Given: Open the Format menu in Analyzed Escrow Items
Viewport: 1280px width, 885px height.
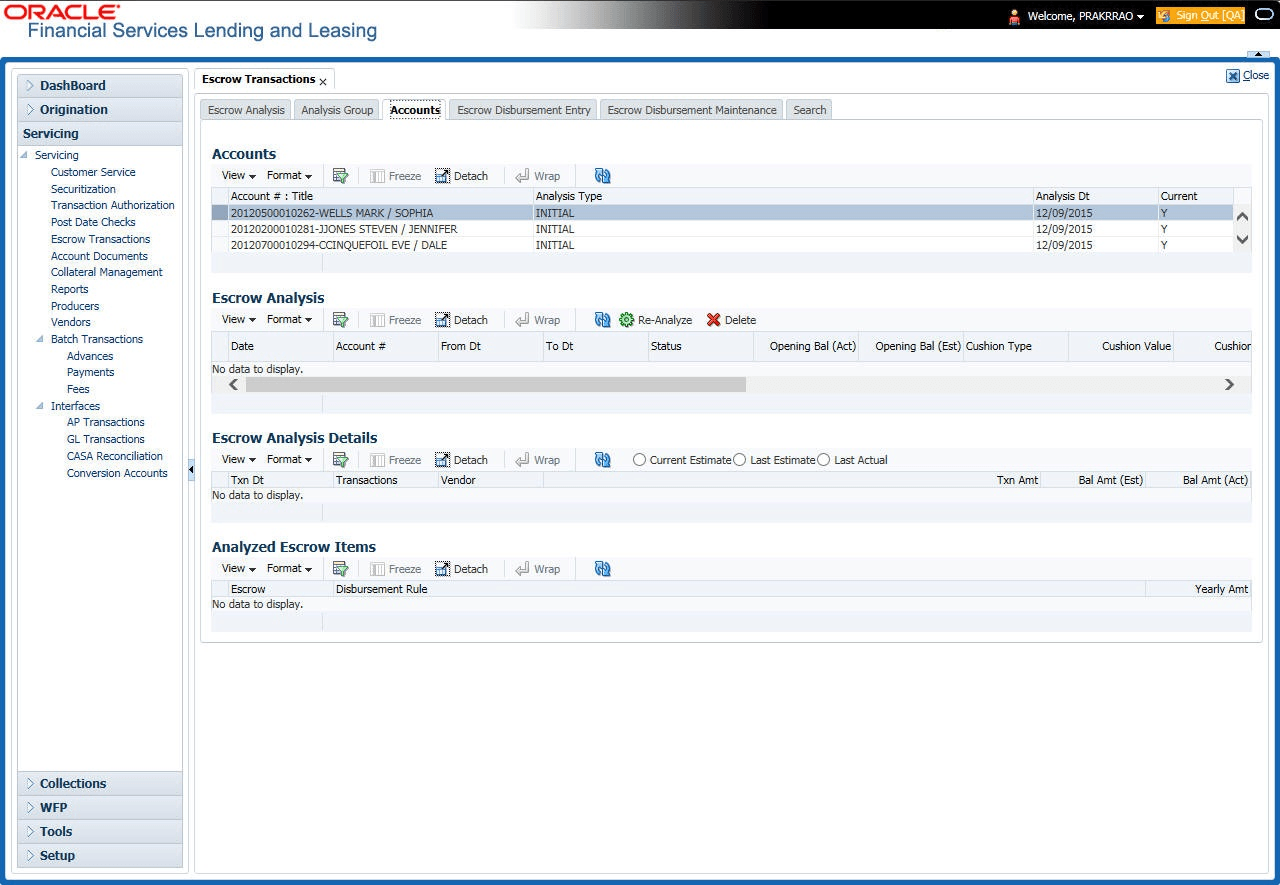Looking at the screenshot, I should [289, 569].
